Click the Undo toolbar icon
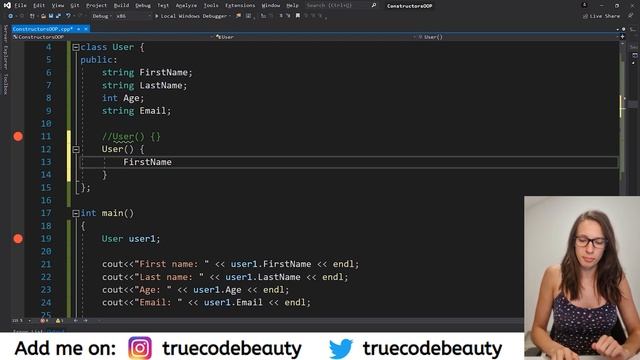 pos(68,16)
